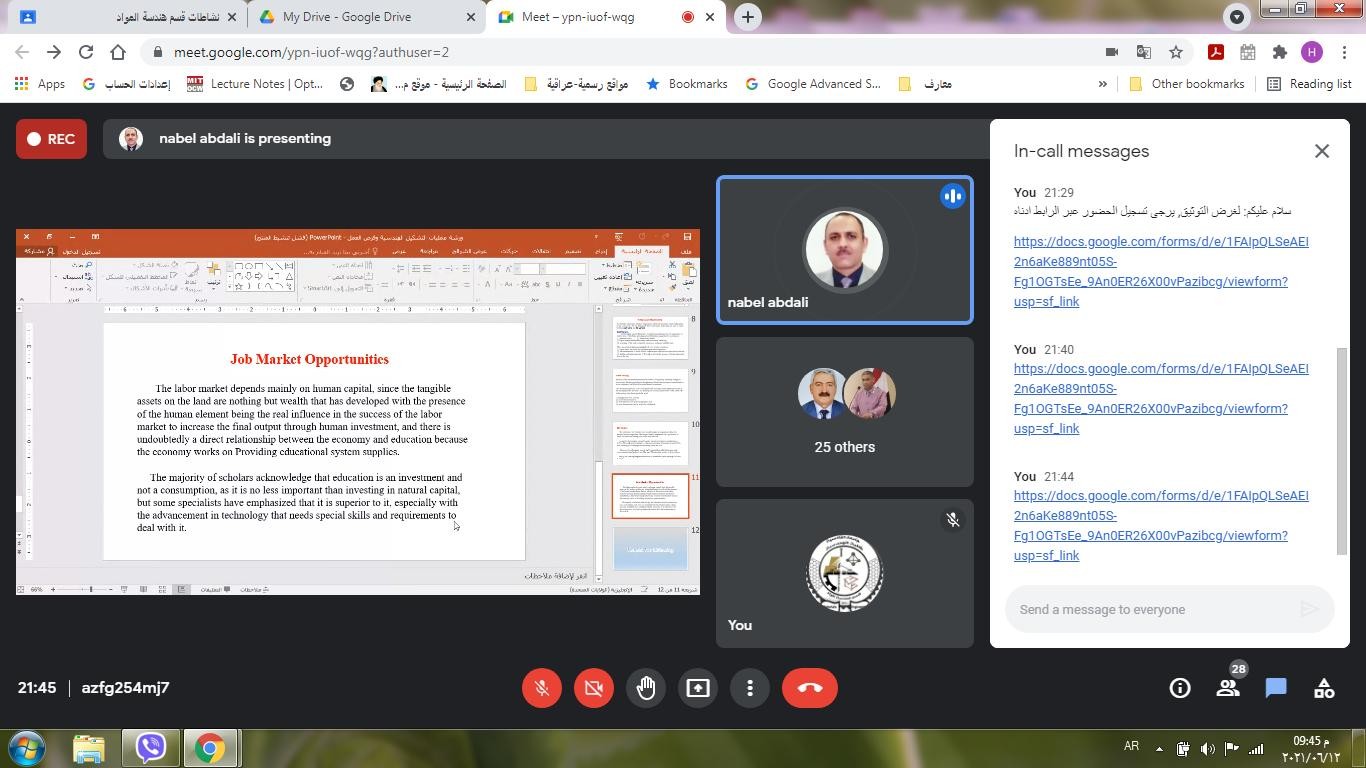Bookmark this page with the star icon
Viewport: 1366px width, 768px height.
[x=1176, y=52]
